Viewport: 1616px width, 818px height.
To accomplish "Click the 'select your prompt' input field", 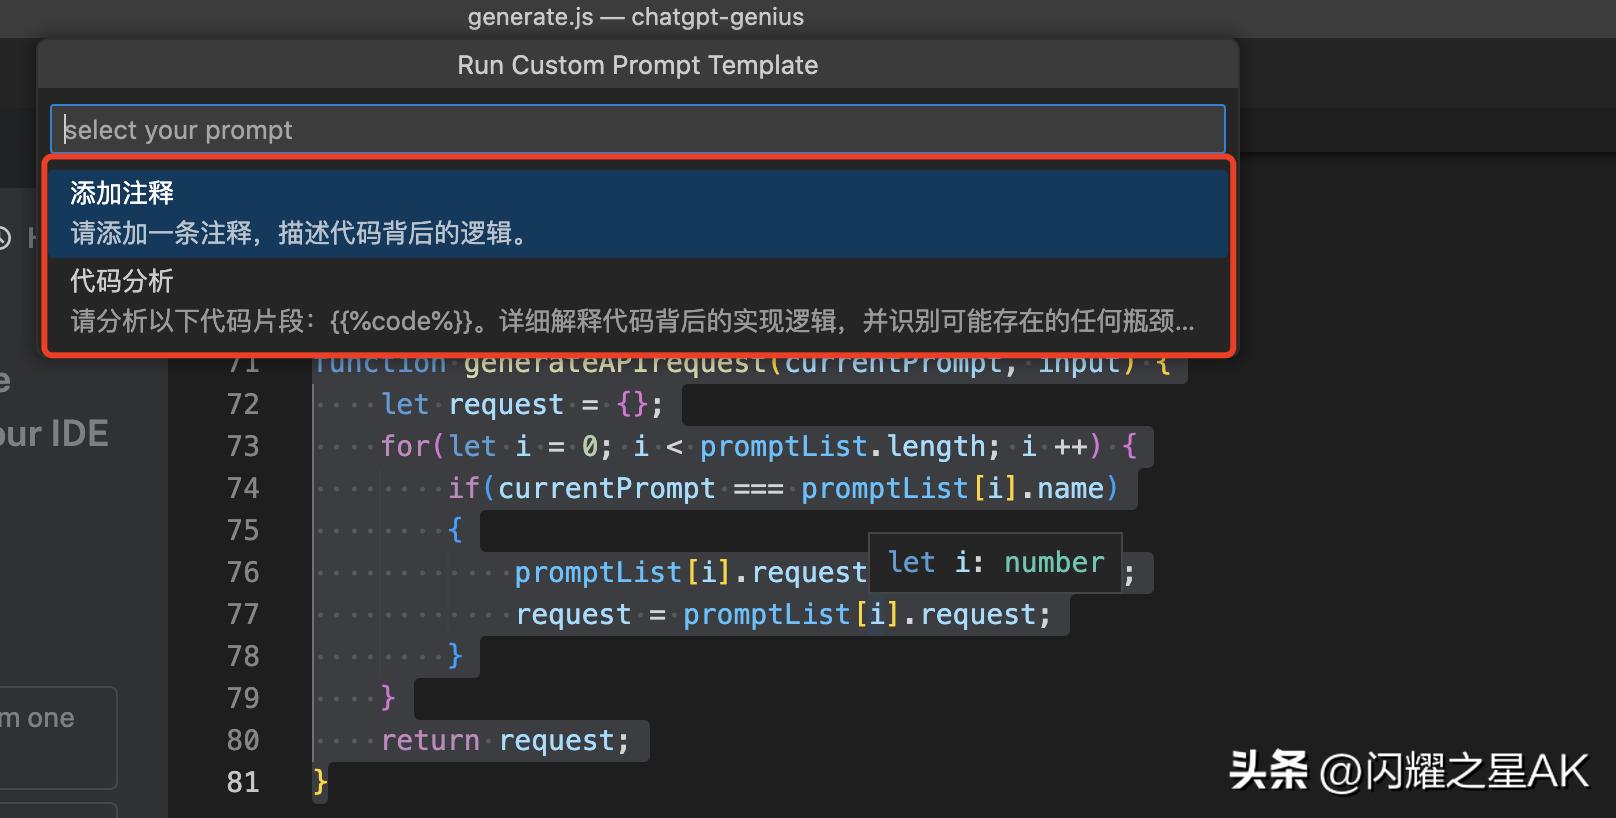I will (x=637, y=130).
